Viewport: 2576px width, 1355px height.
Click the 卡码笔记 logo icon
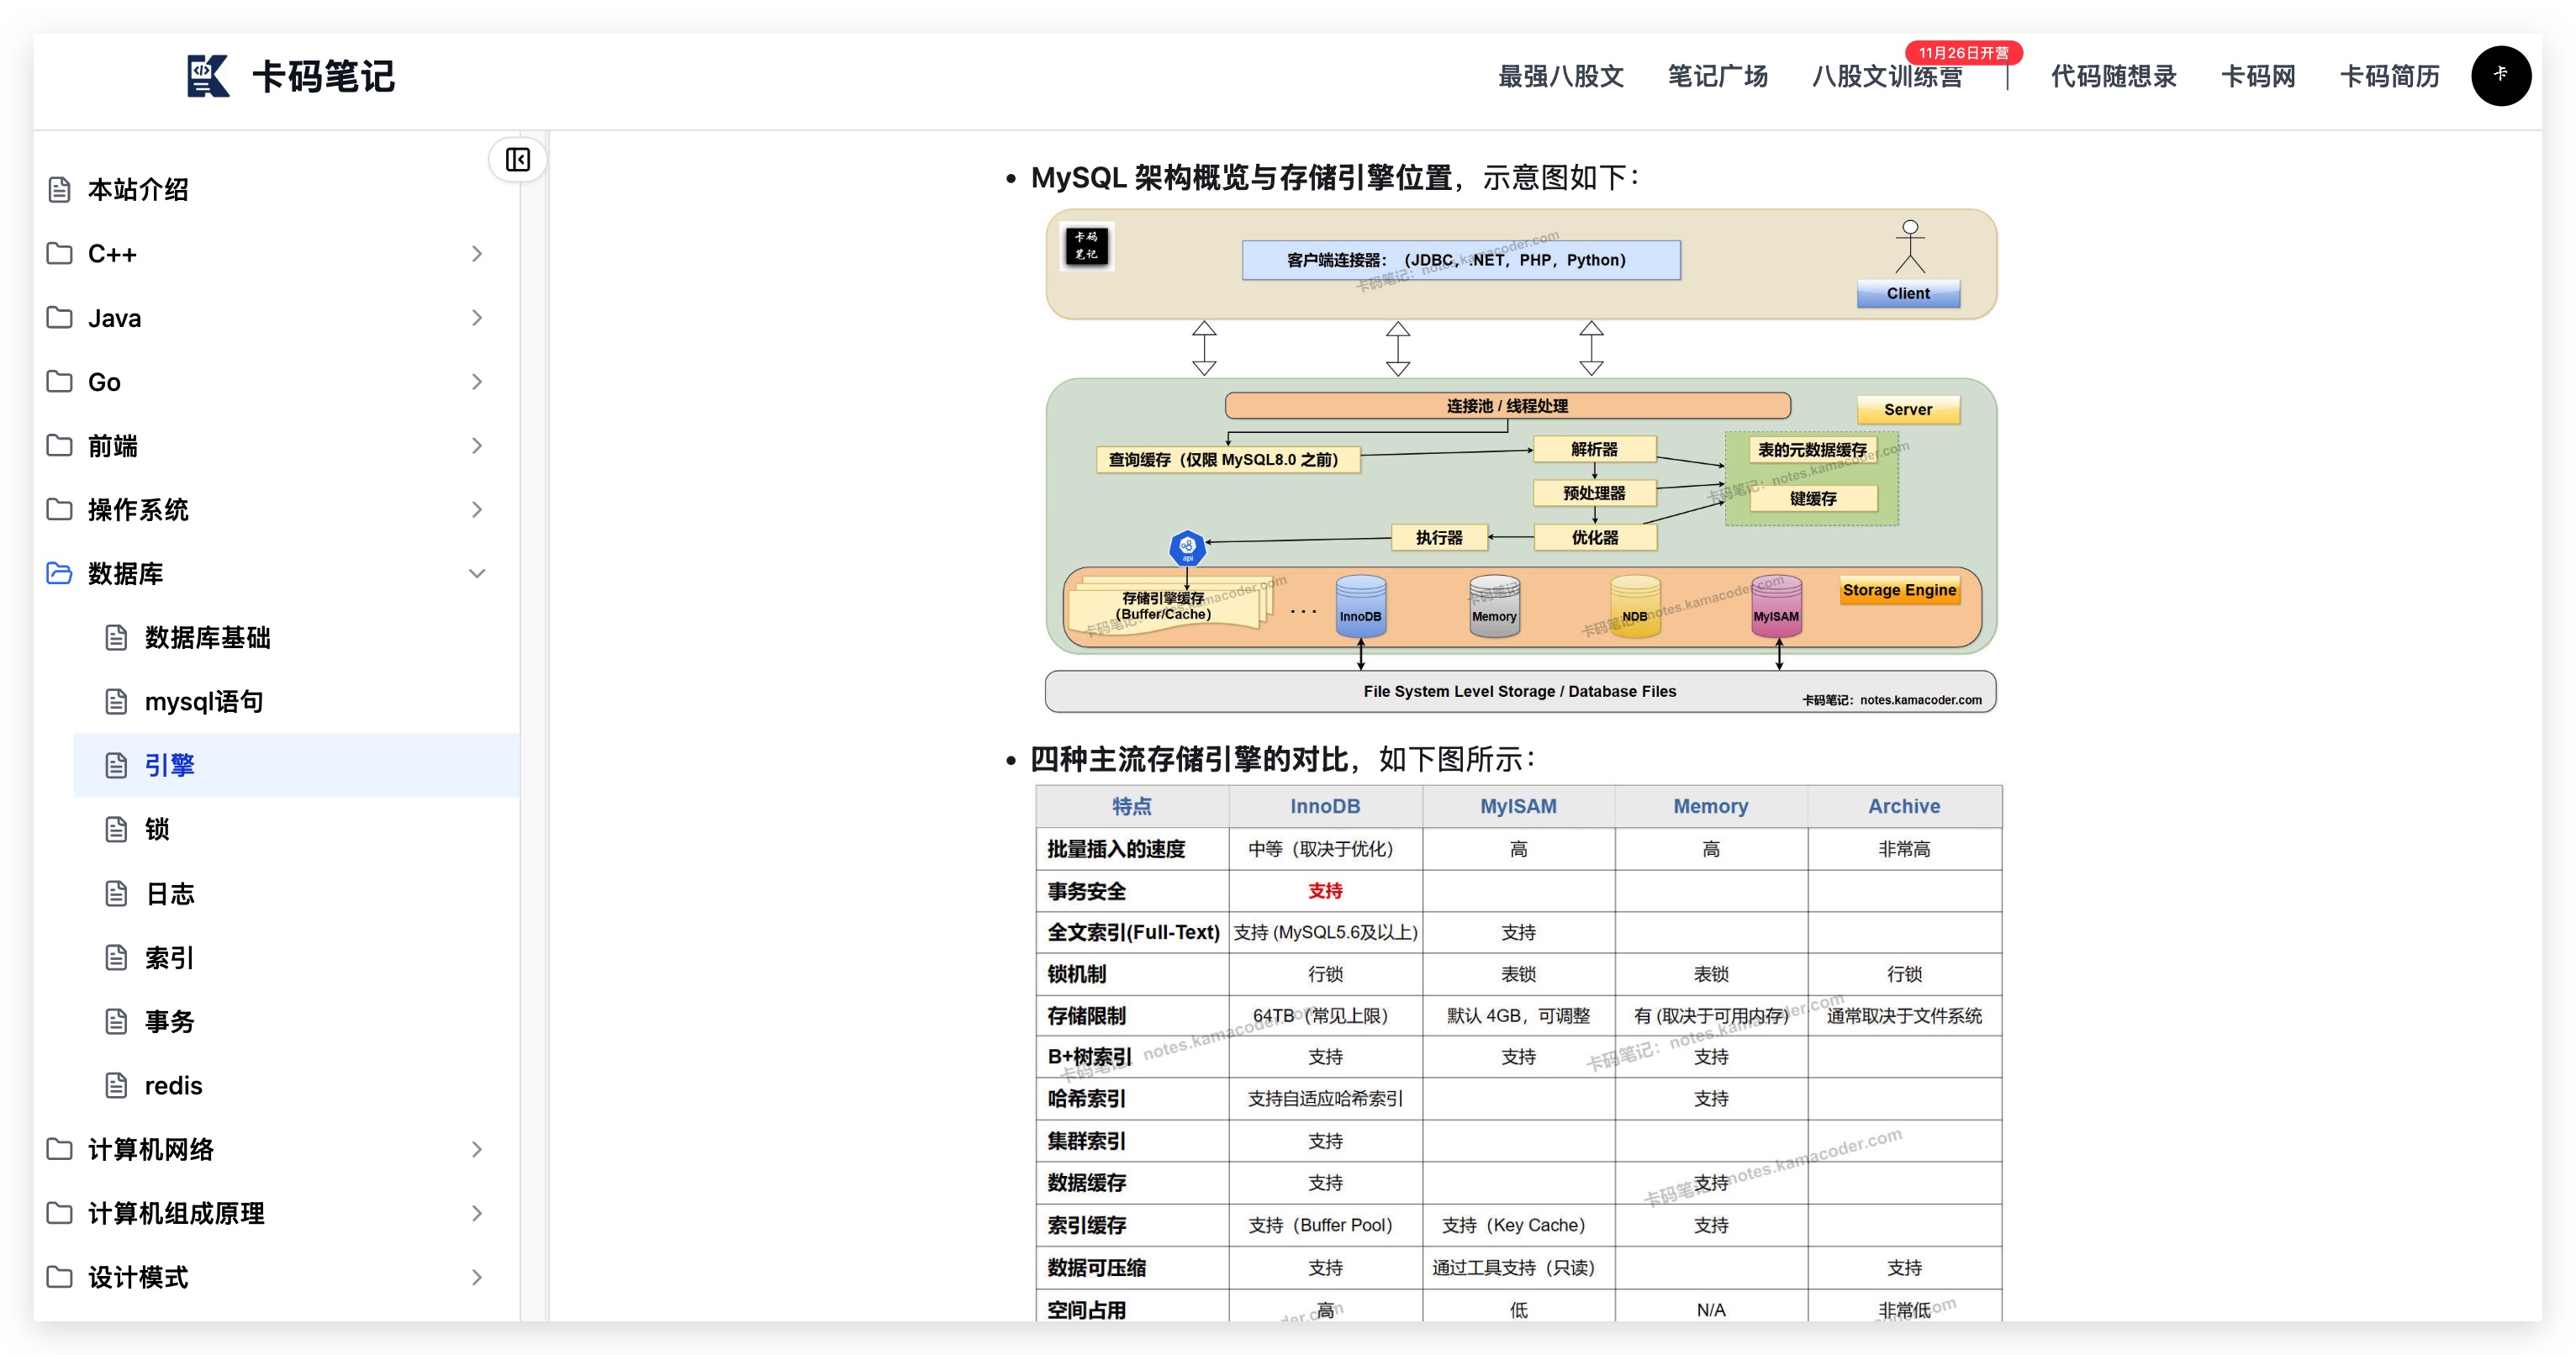[x=208, y=76]
